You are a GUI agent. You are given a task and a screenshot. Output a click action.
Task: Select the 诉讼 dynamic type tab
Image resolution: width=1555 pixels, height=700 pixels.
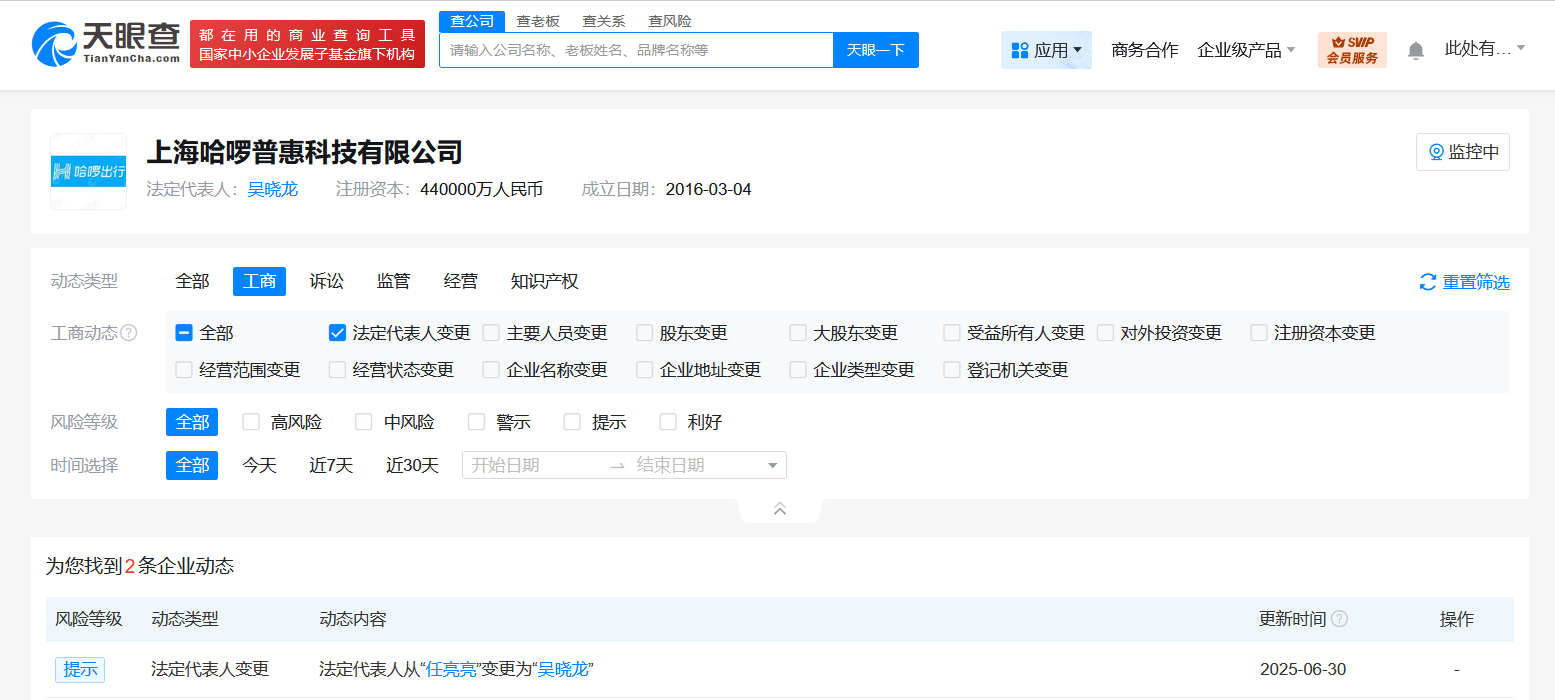tap(327, 282)
